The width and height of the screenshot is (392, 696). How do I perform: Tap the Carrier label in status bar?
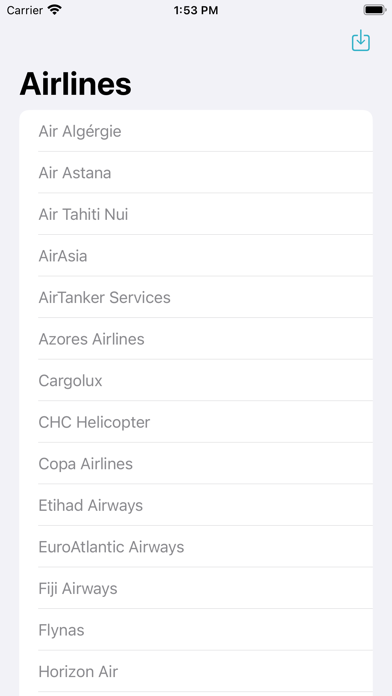[x=24, y=10]
